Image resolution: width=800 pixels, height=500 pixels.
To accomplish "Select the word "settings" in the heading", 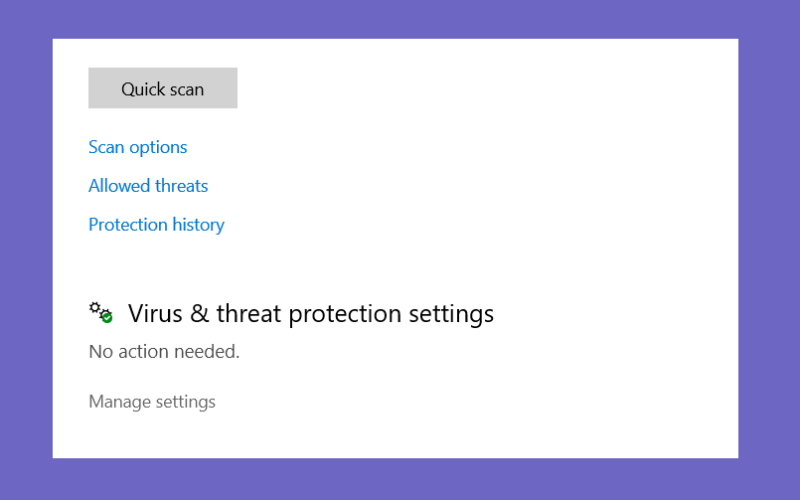I will tap(451, 314).
